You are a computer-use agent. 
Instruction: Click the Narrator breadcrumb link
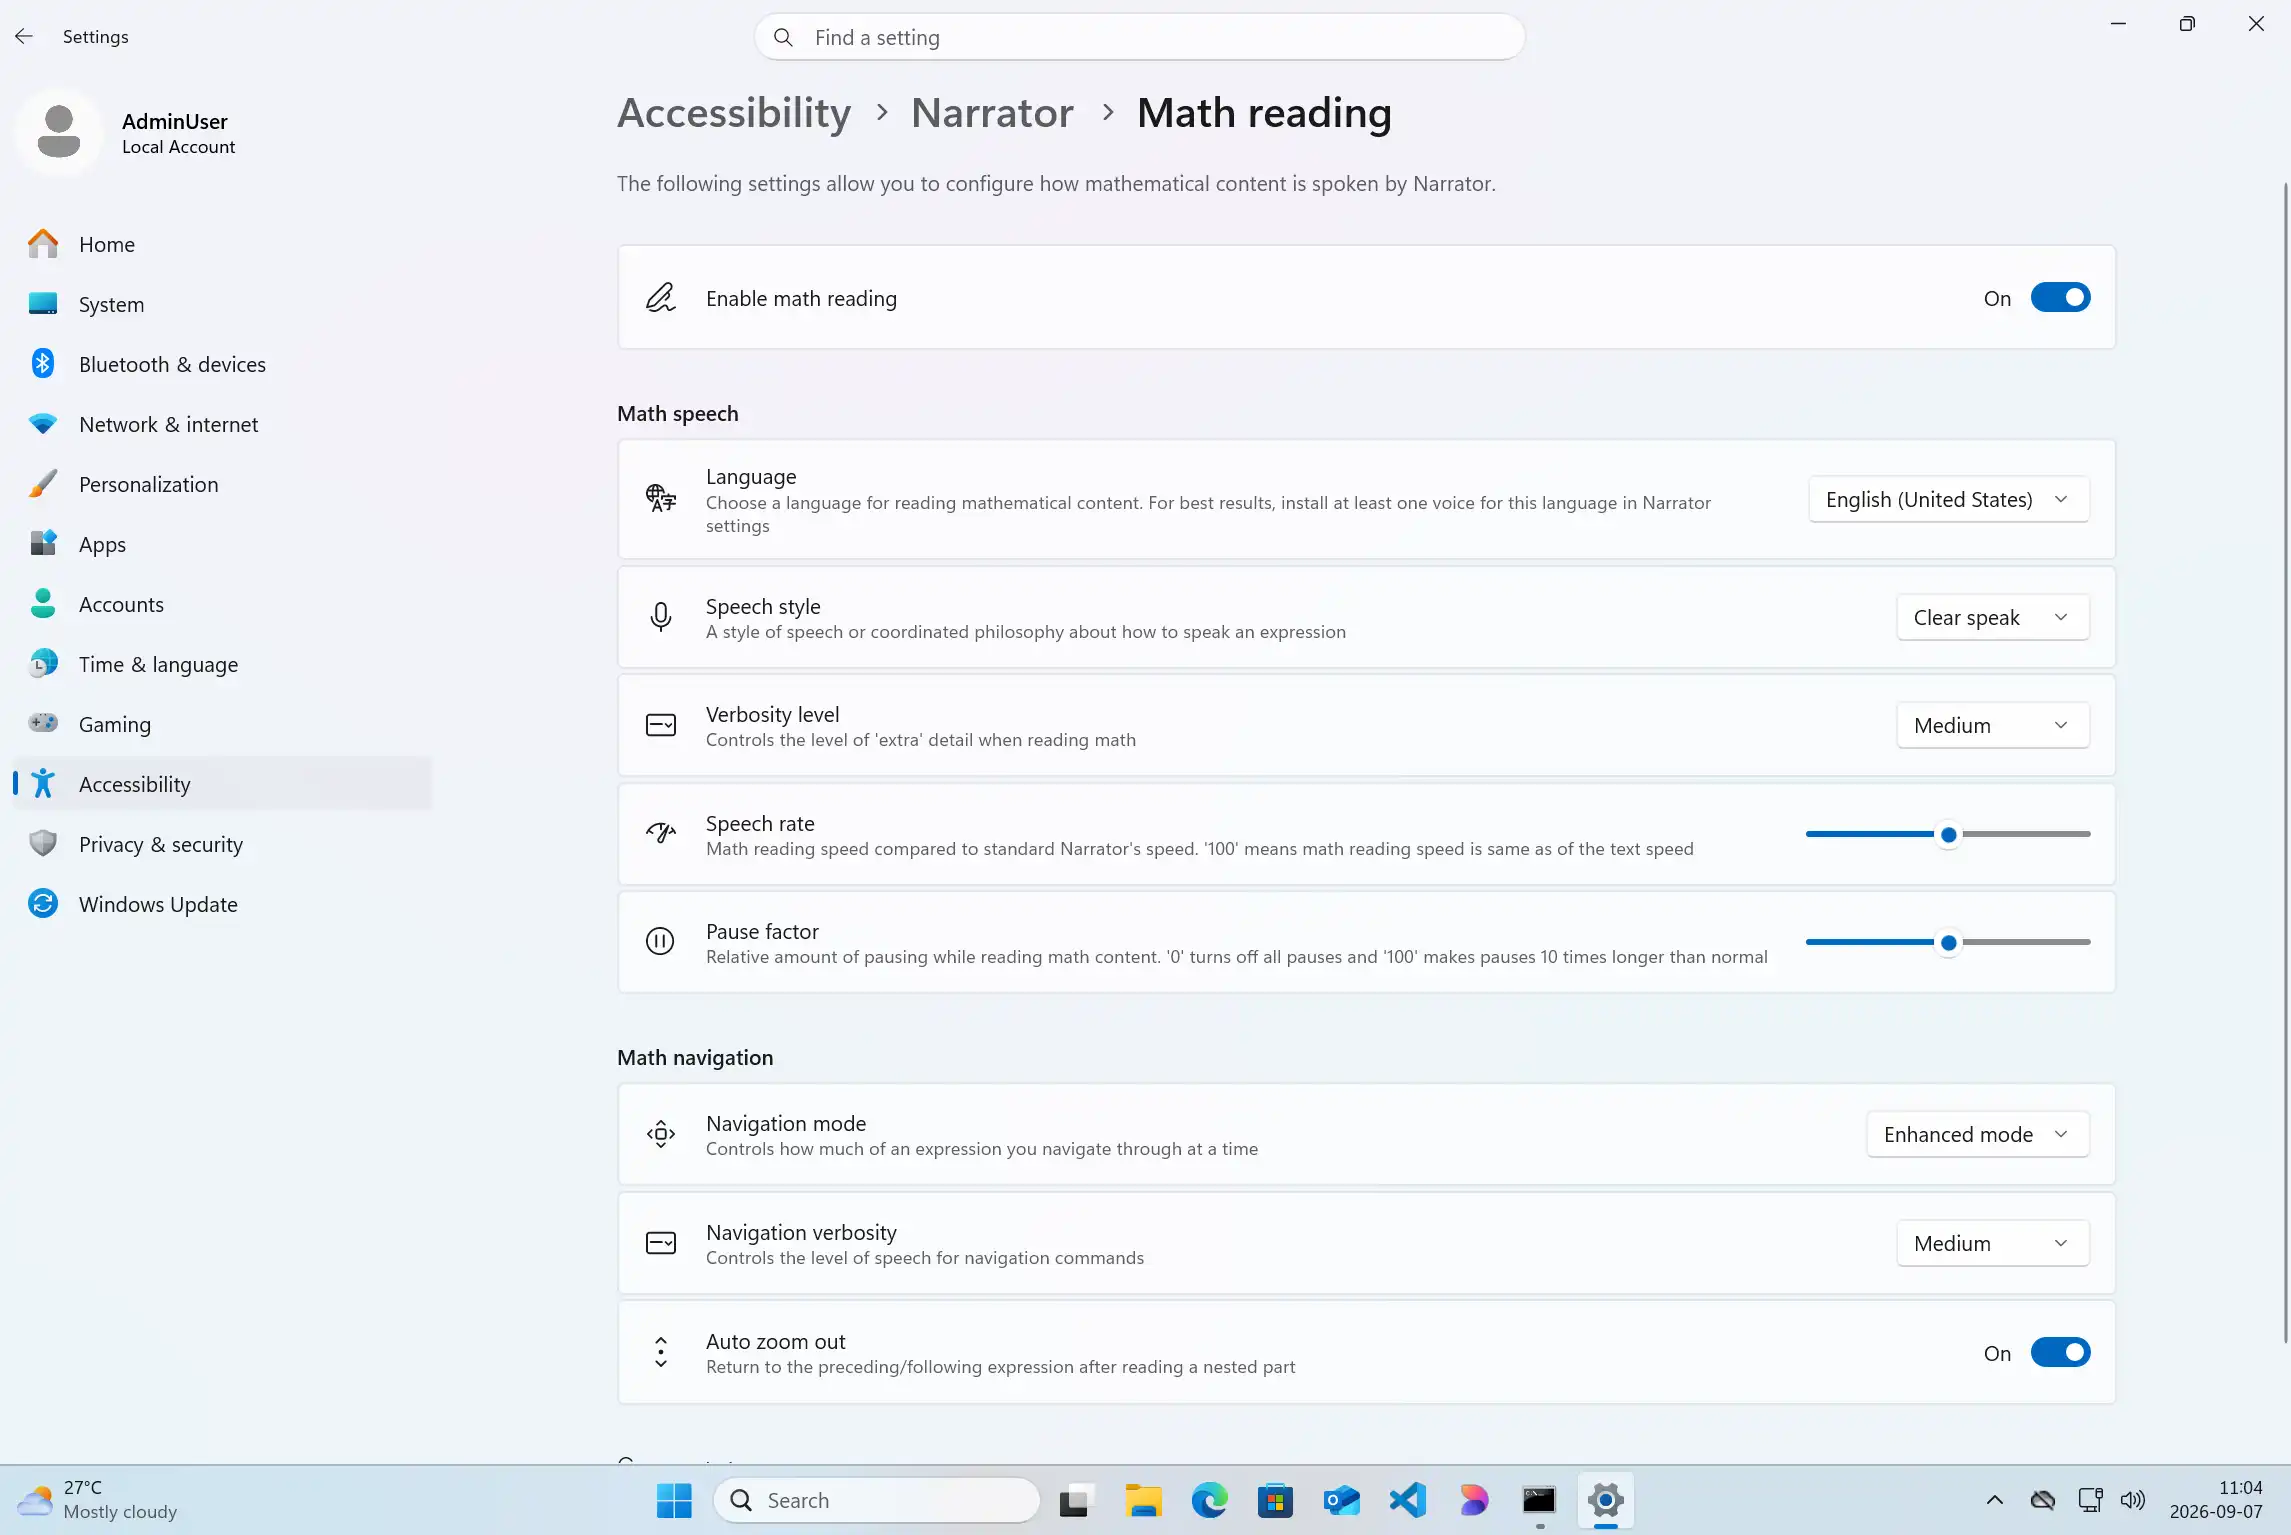[x=992, y=113]
